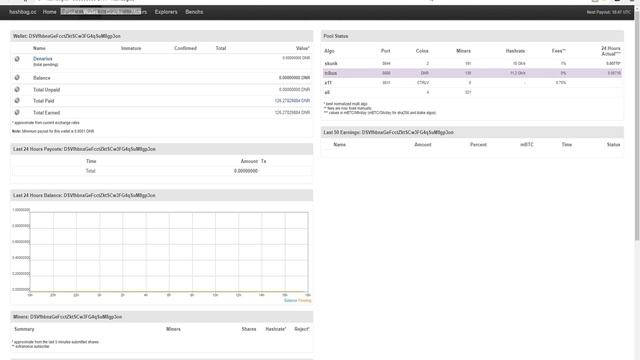Click the Last 24 Hours Payouts header
The height and width of the screenshot is (360, 640).
click(x=162, y=149)
